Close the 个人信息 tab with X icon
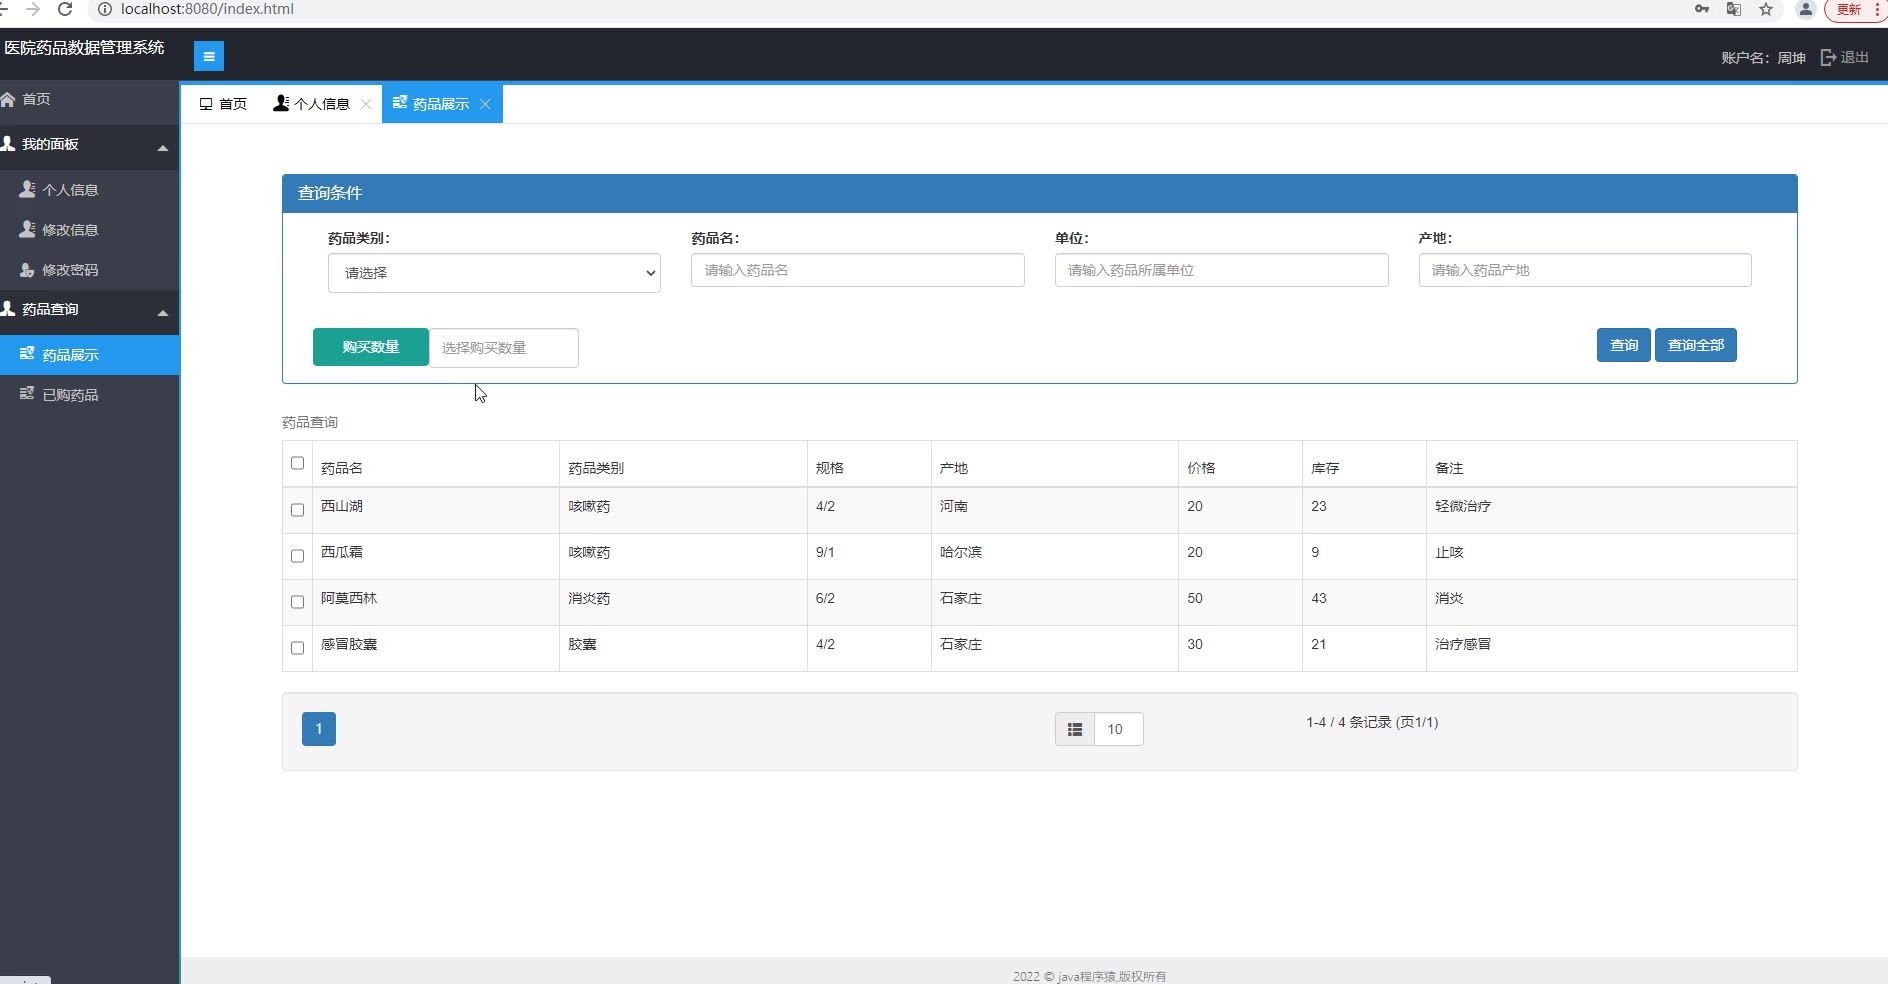This screenshot has width=1888, height=984. click(366, 104)
